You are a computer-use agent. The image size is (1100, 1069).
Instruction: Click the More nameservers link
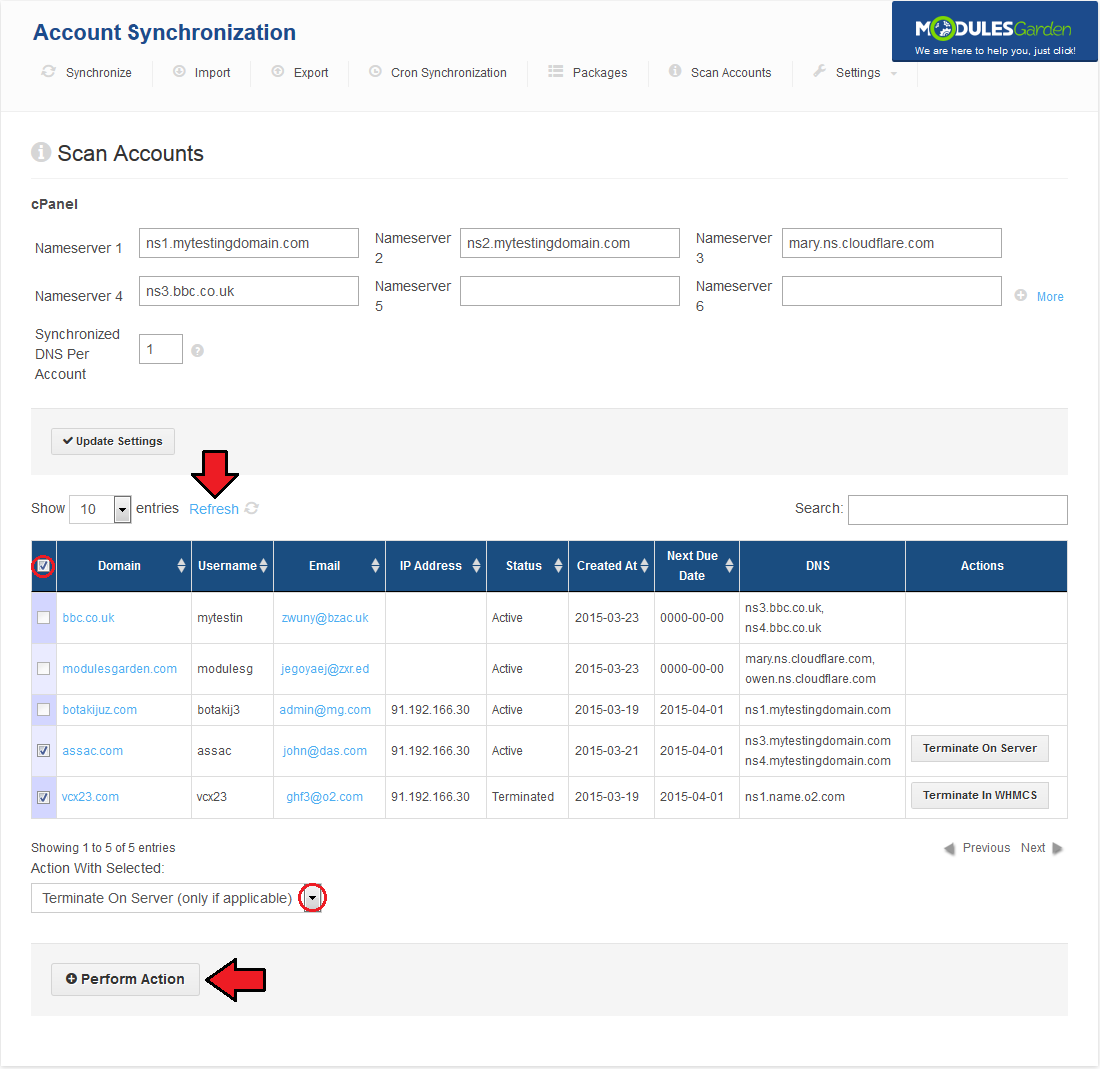pyautogui.click(x=1050, y=297)
